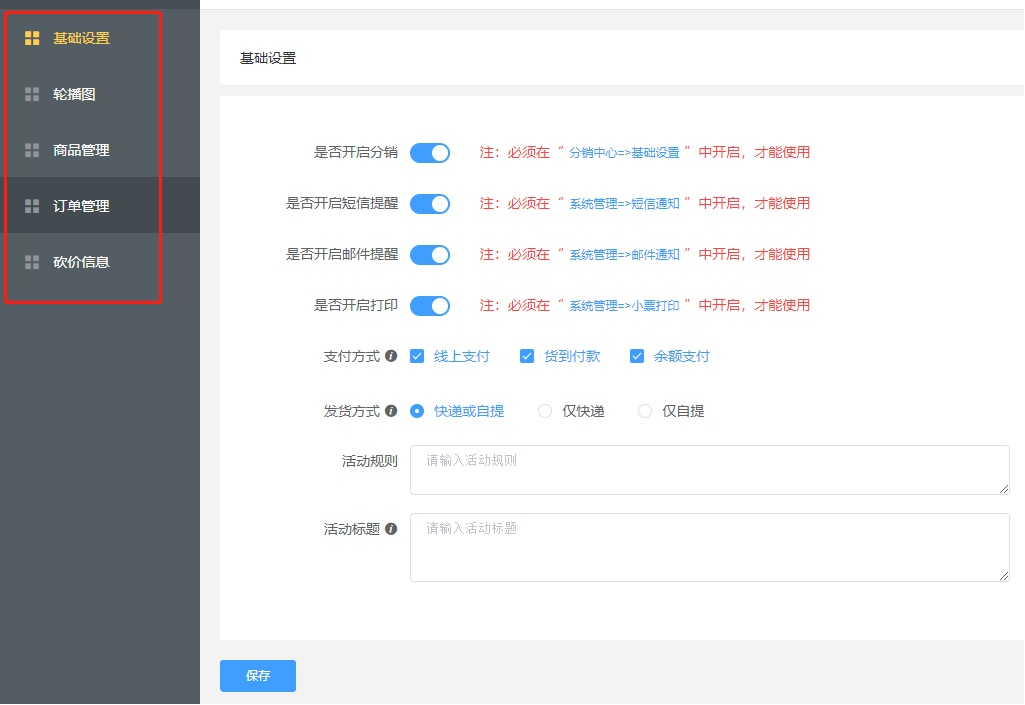Click the 基础设置 page heading text
Image resolution: width=1025 pixels, height=705 pixels.
pyautogui.click(x=268, y=58)
